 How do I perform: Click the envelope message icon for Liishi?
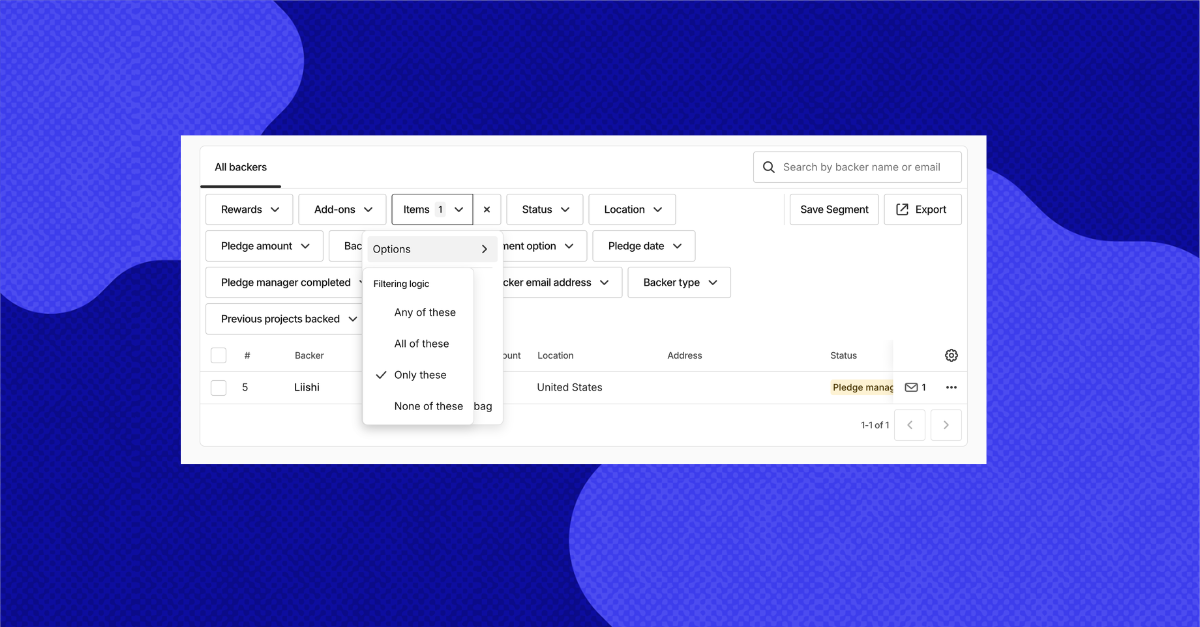click(x=911, y=387)
